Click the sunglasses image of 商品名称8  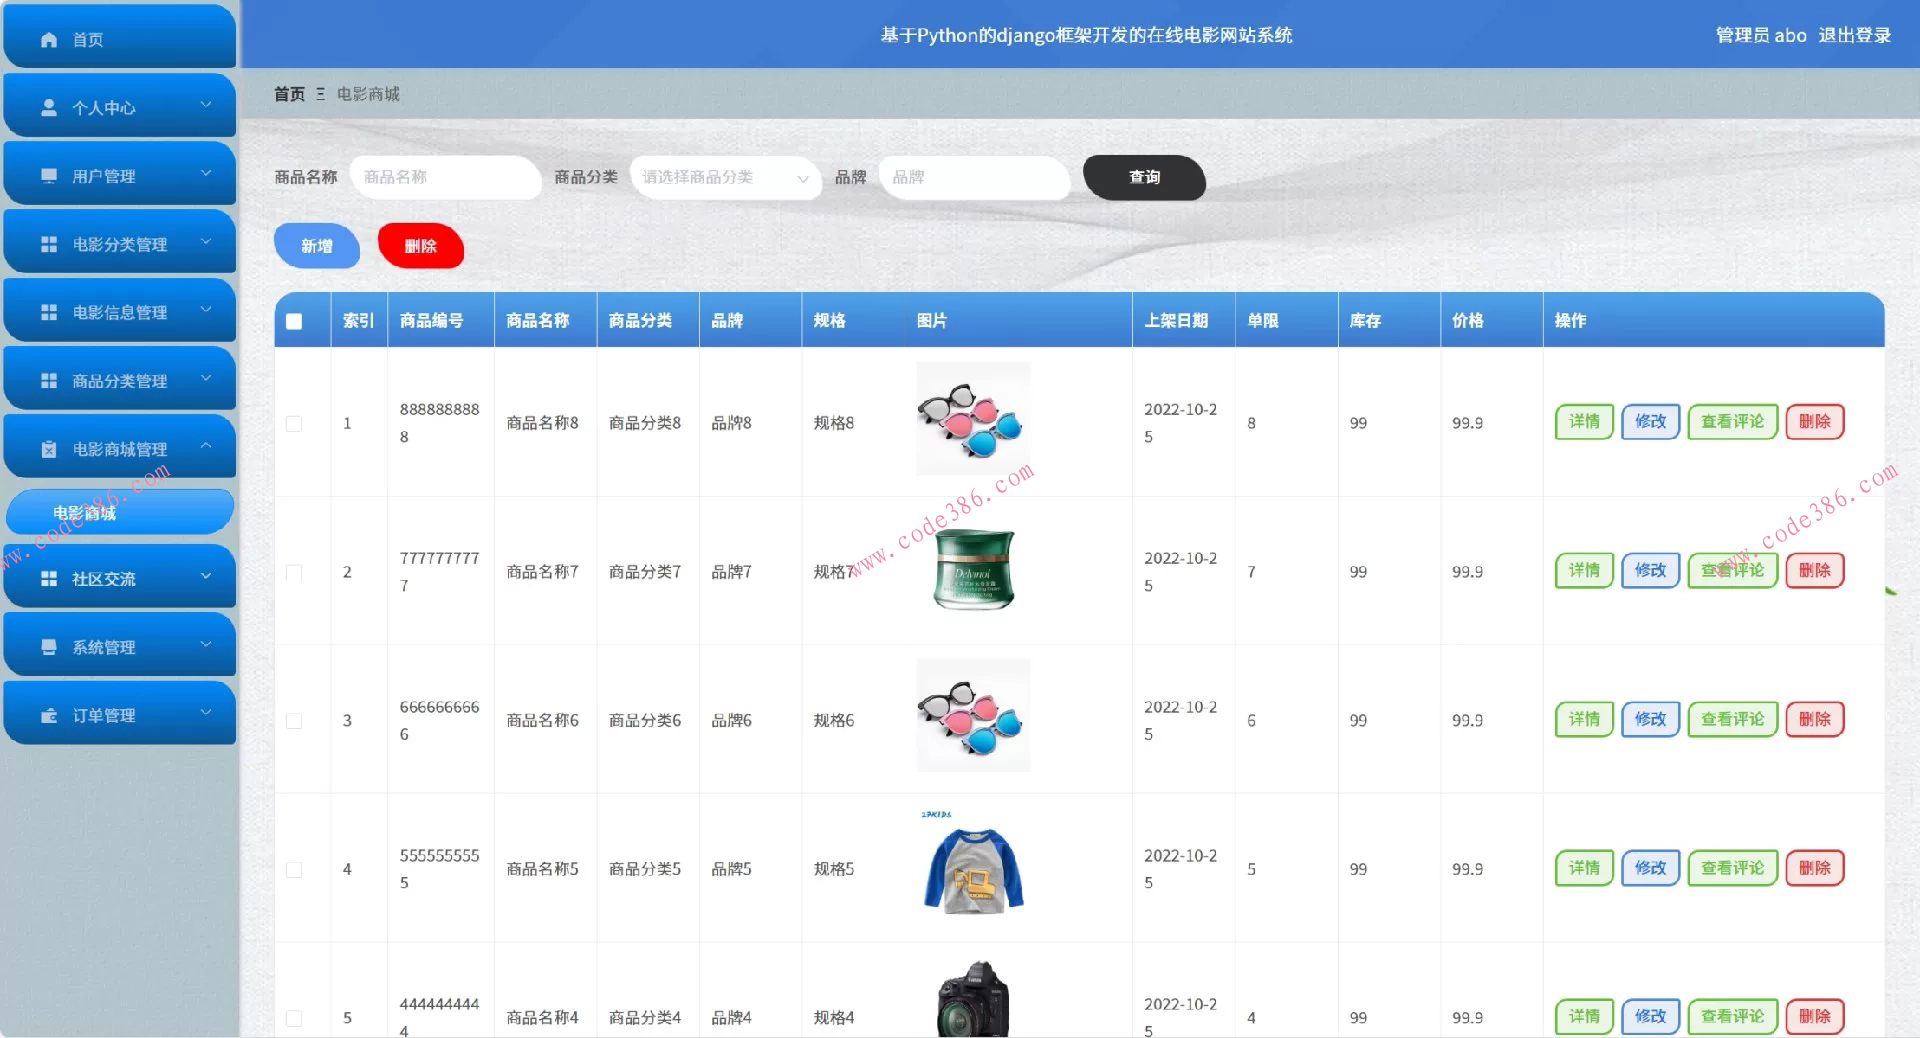[972, 420]
